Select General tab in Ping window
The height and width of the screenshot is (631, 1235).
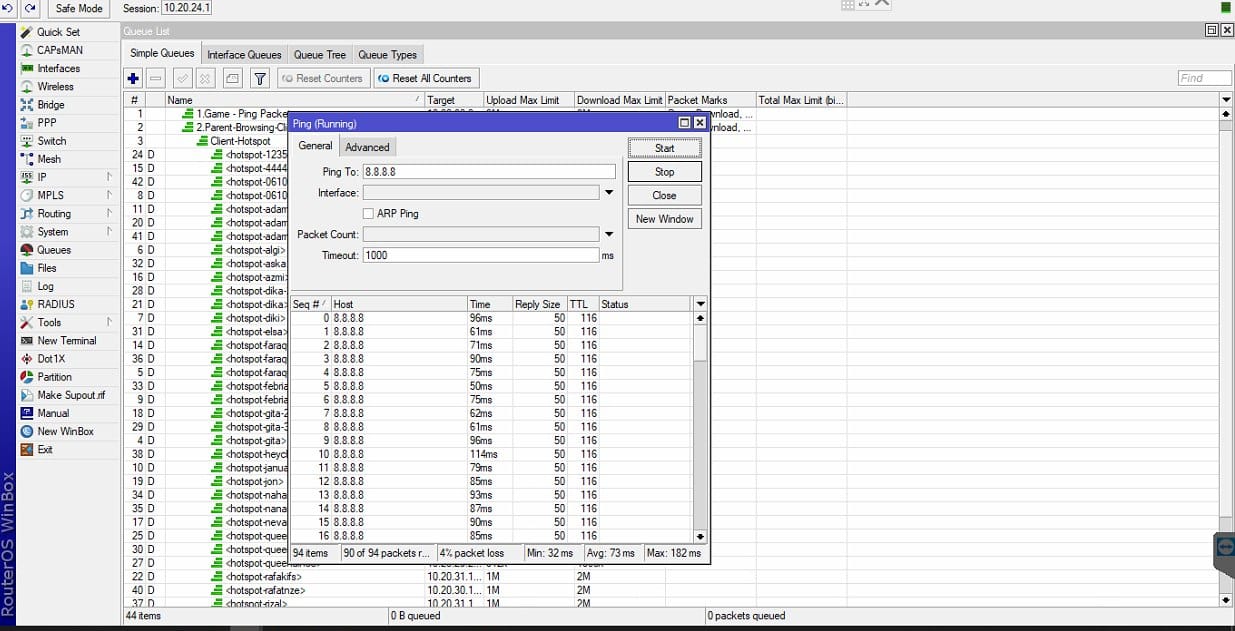[x=315, y=146]
